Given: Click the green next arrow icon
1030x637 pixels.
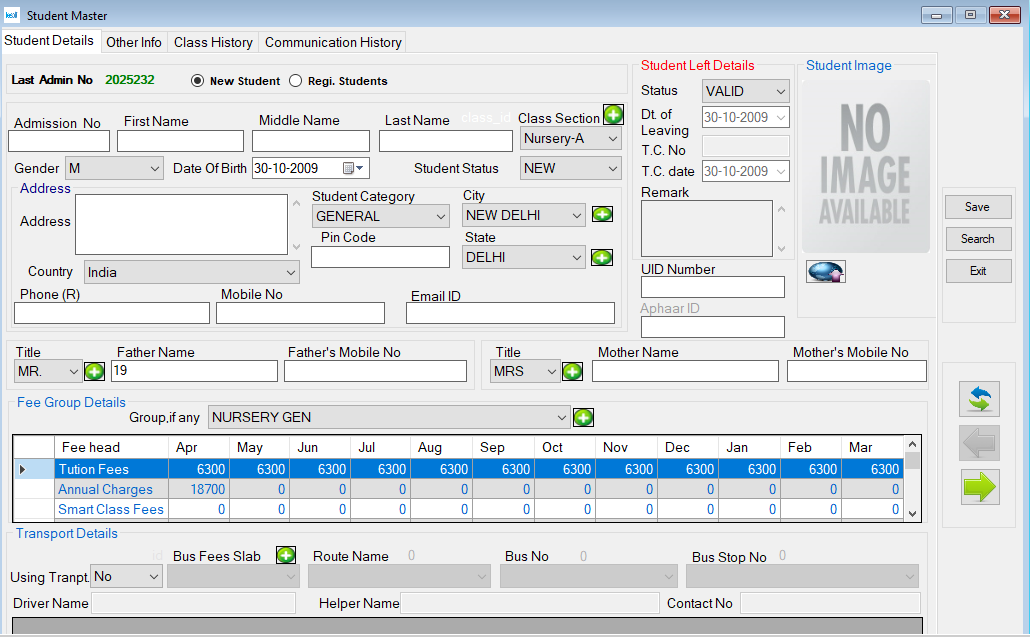Looking at the screenshot, I should coord(979,486).
